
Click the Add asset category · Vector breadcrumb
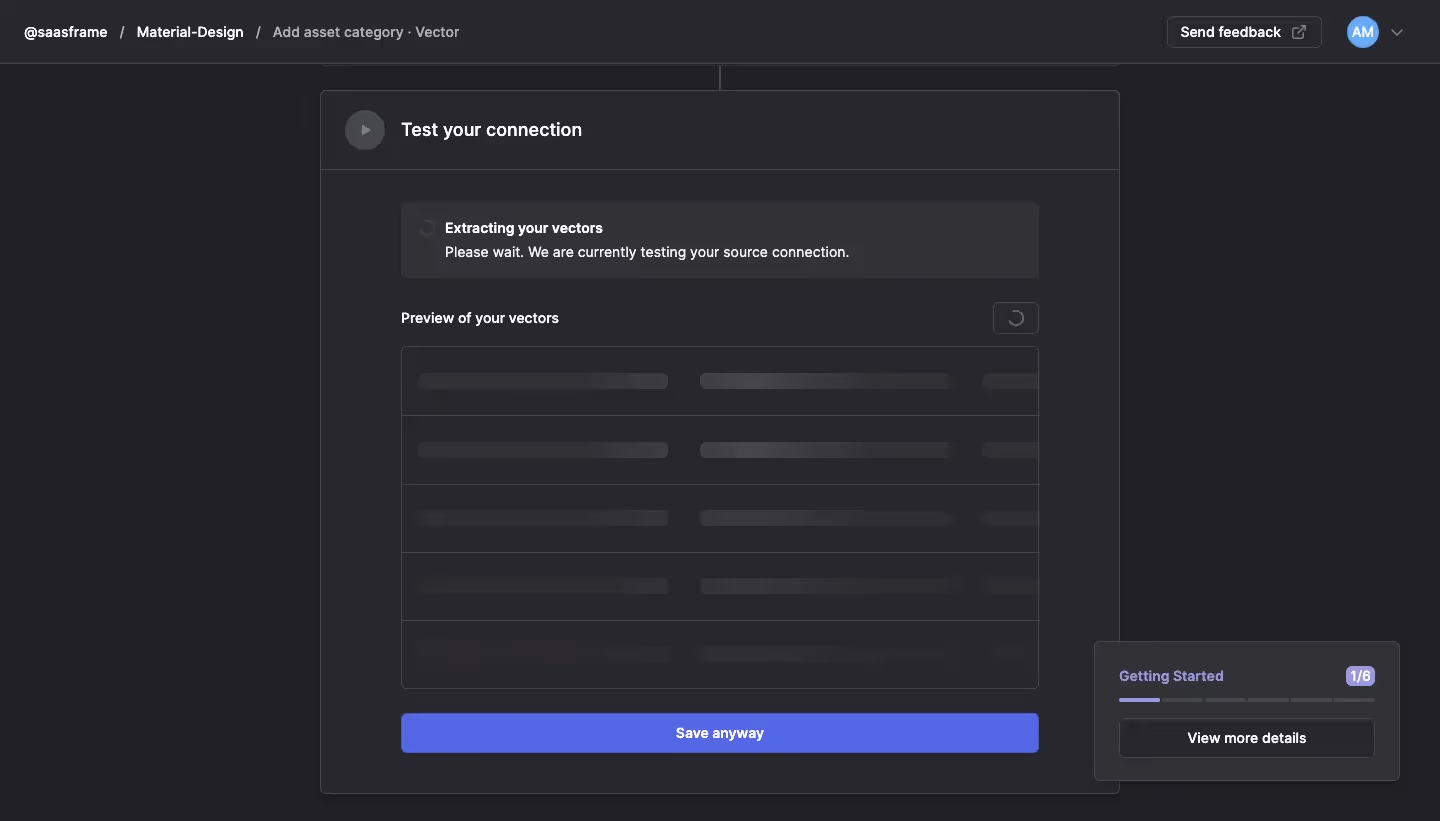pyautogui.click(x=365, y=32)
